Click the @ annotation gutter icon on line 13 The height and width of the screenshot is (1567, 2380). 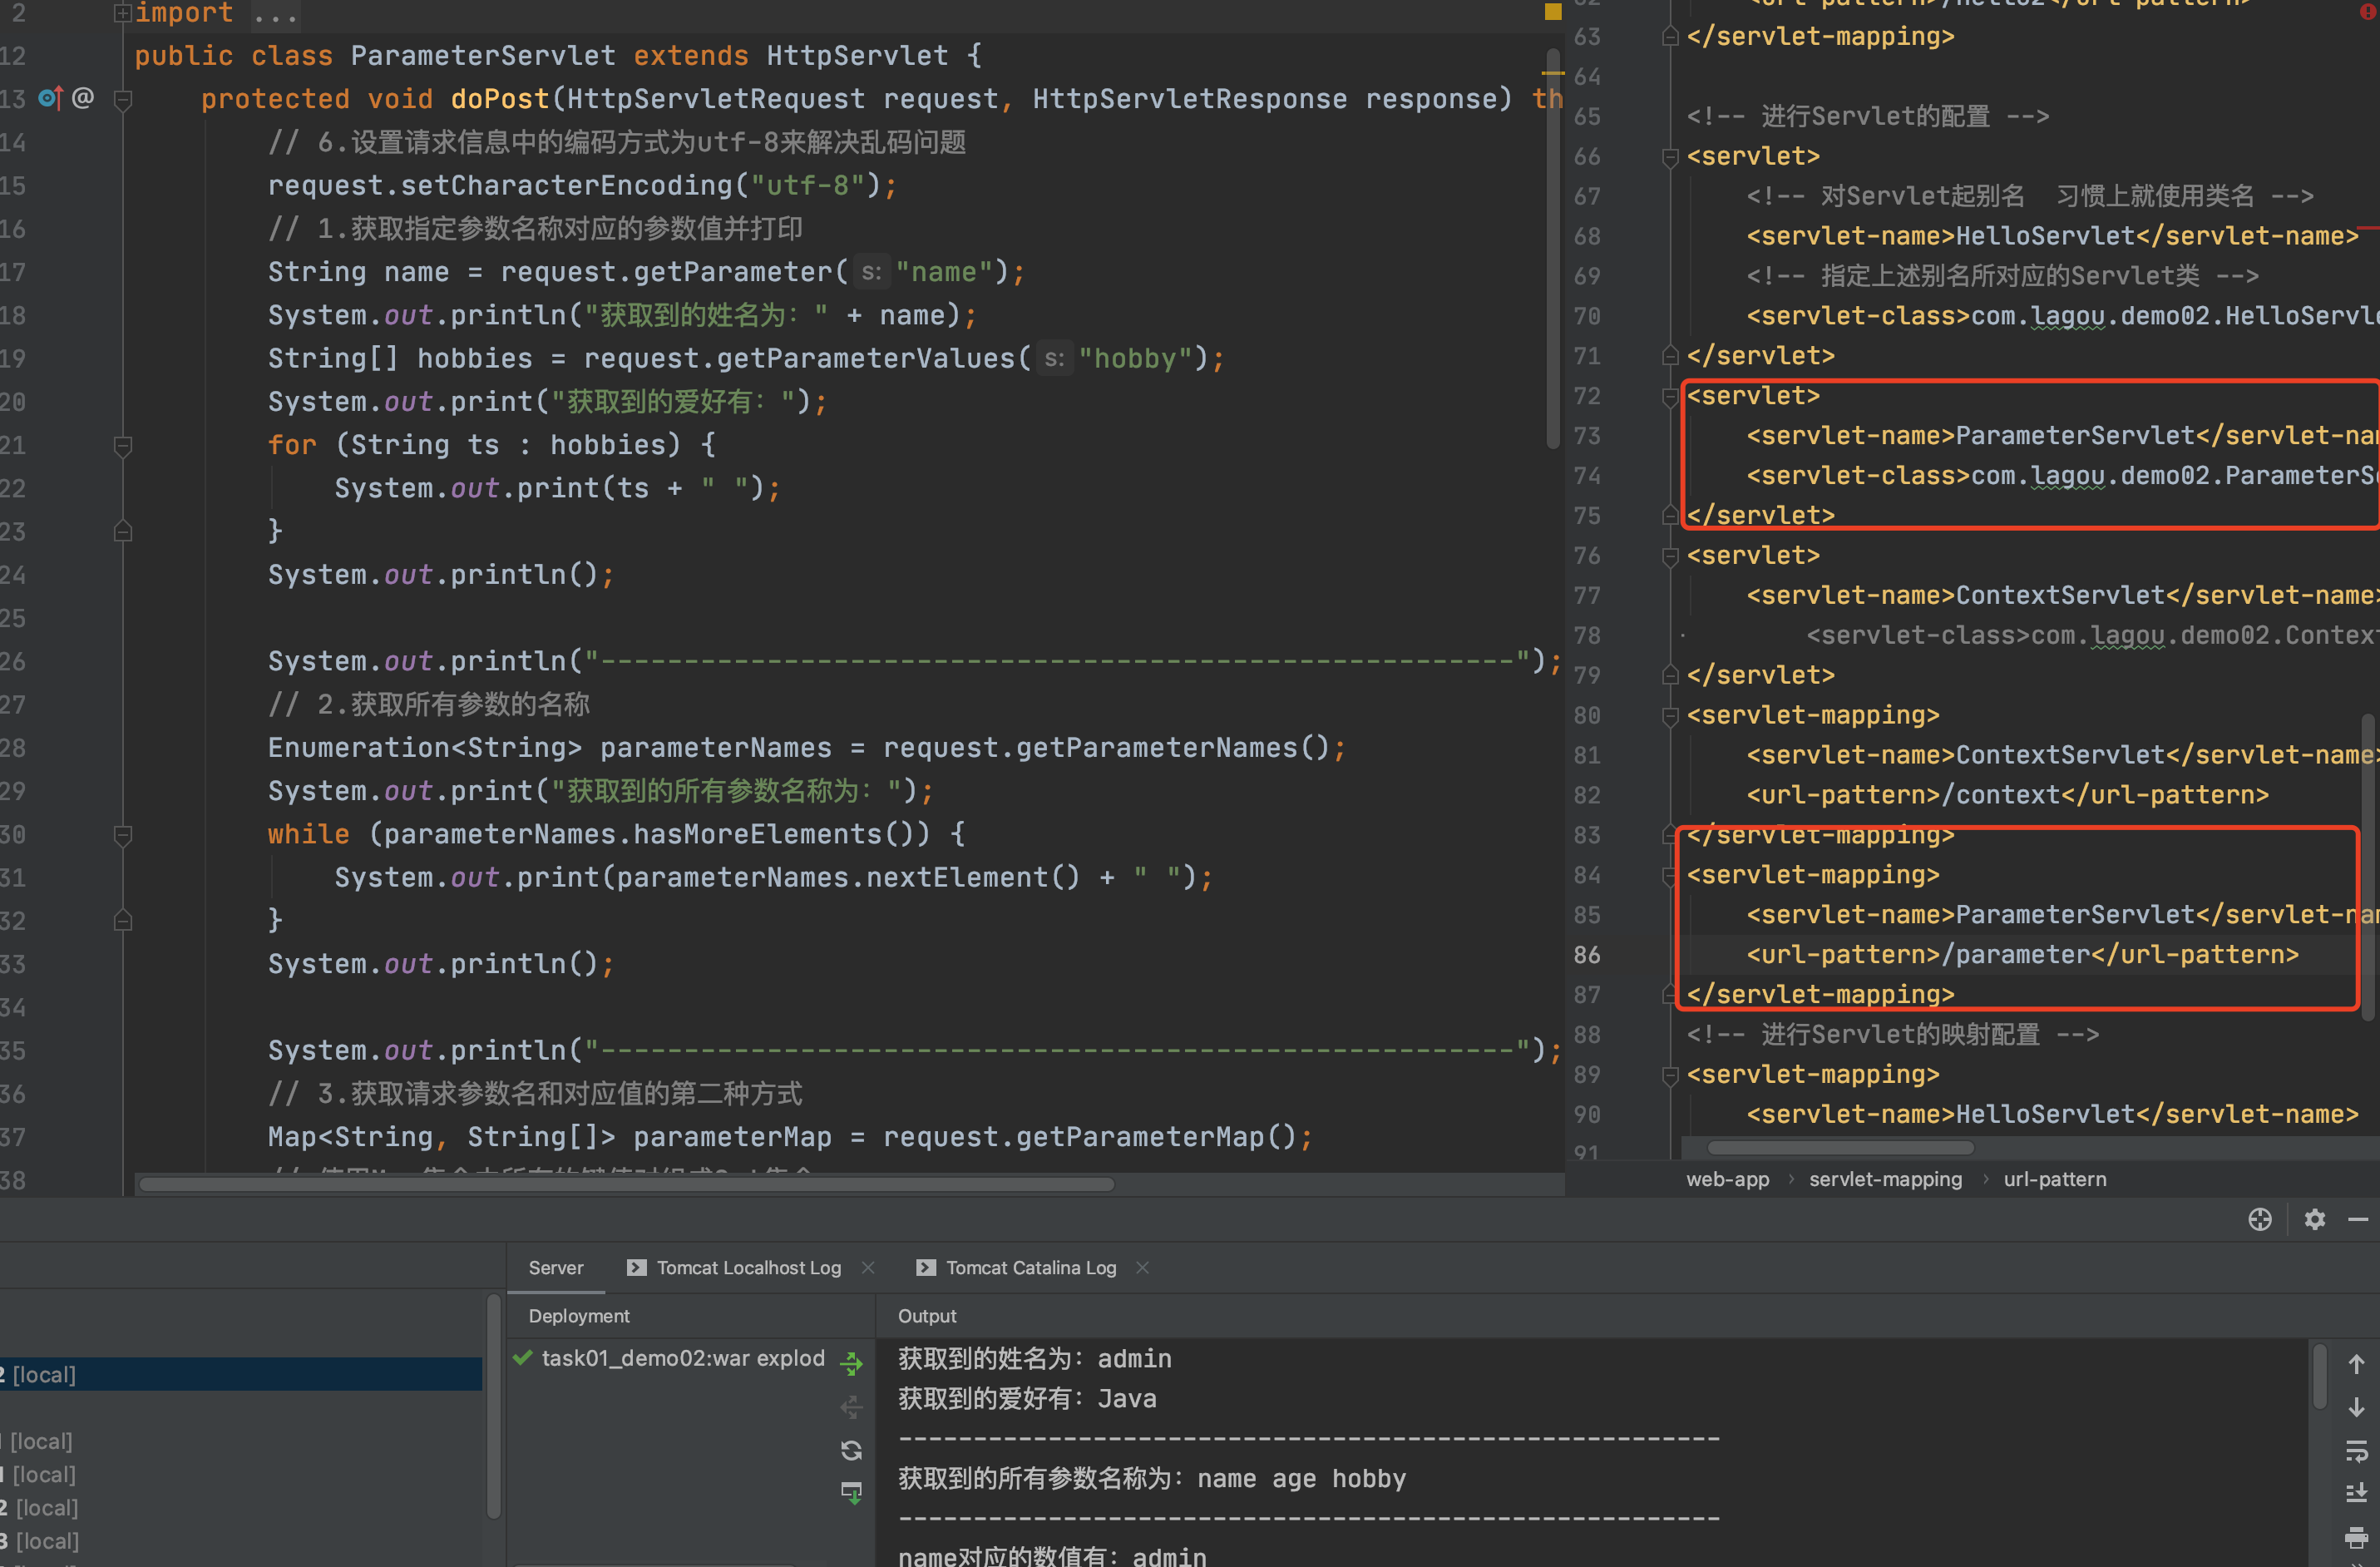pyautogui.click(x=83, y=98)
